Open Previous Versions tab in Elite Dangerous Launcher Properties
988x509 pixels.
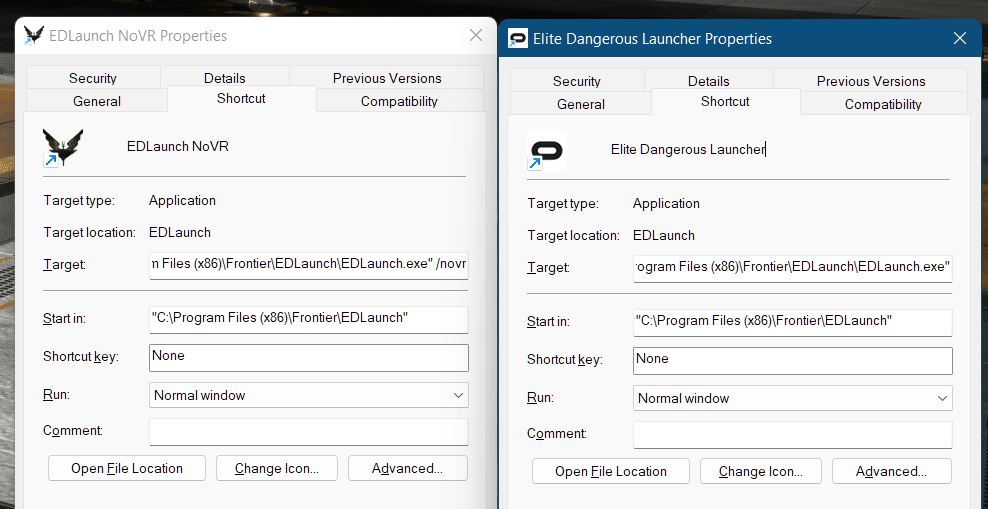tap(871, 81)
